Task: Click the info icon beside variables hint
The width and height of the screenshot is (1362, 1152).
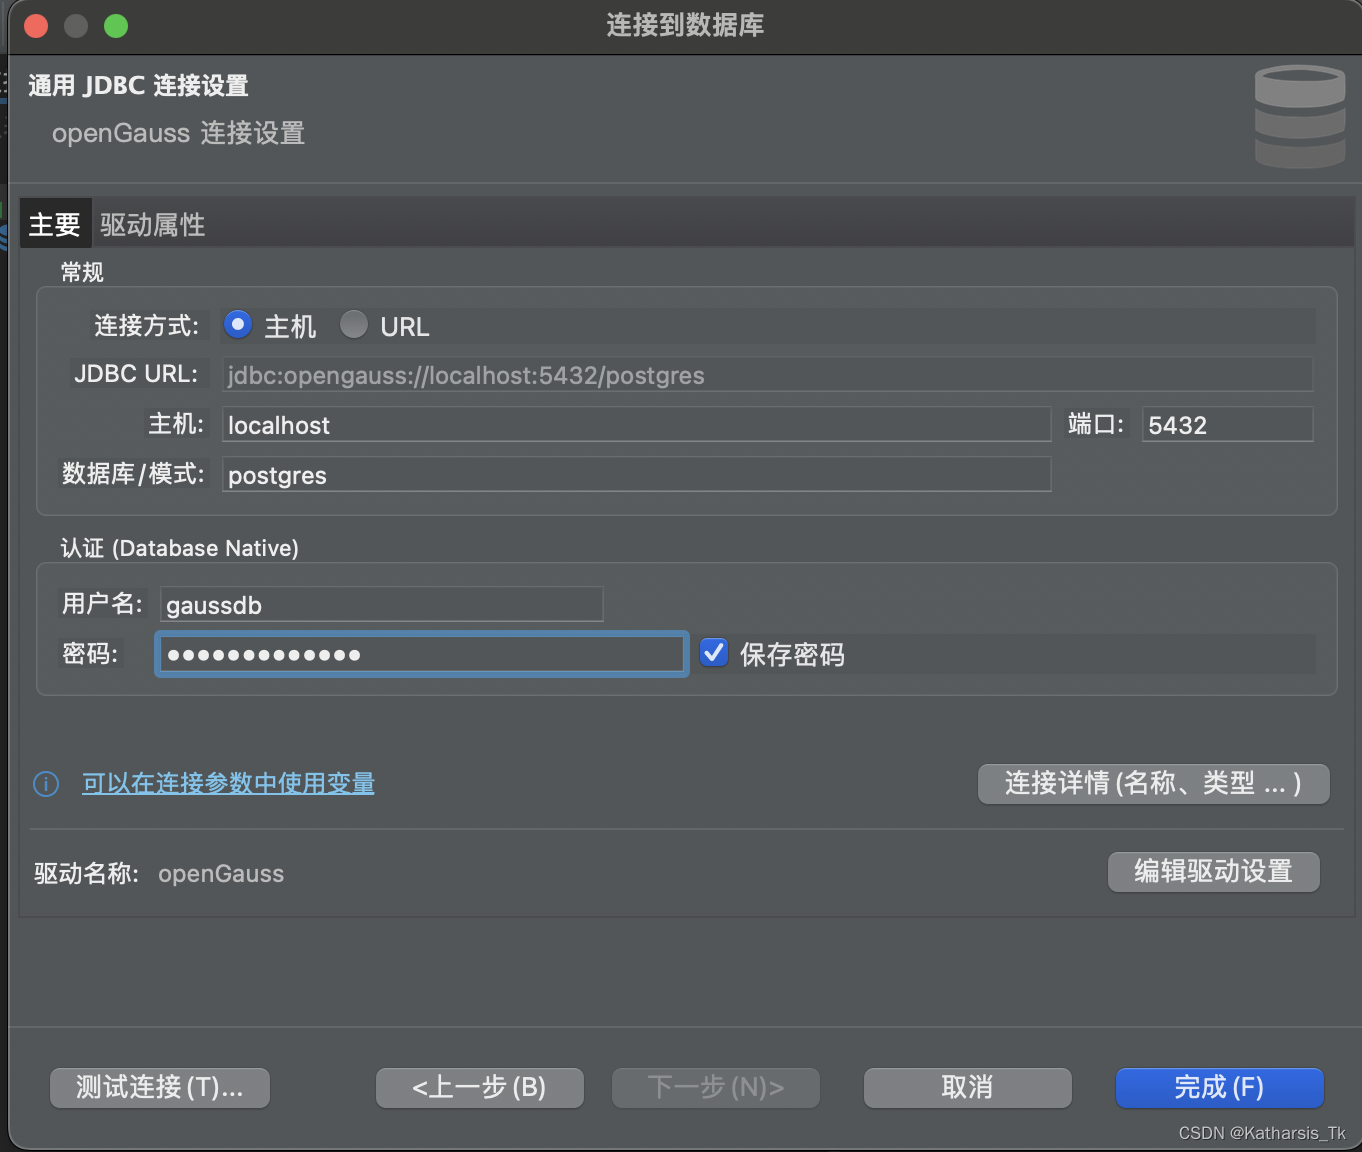Action: point(46,784)
